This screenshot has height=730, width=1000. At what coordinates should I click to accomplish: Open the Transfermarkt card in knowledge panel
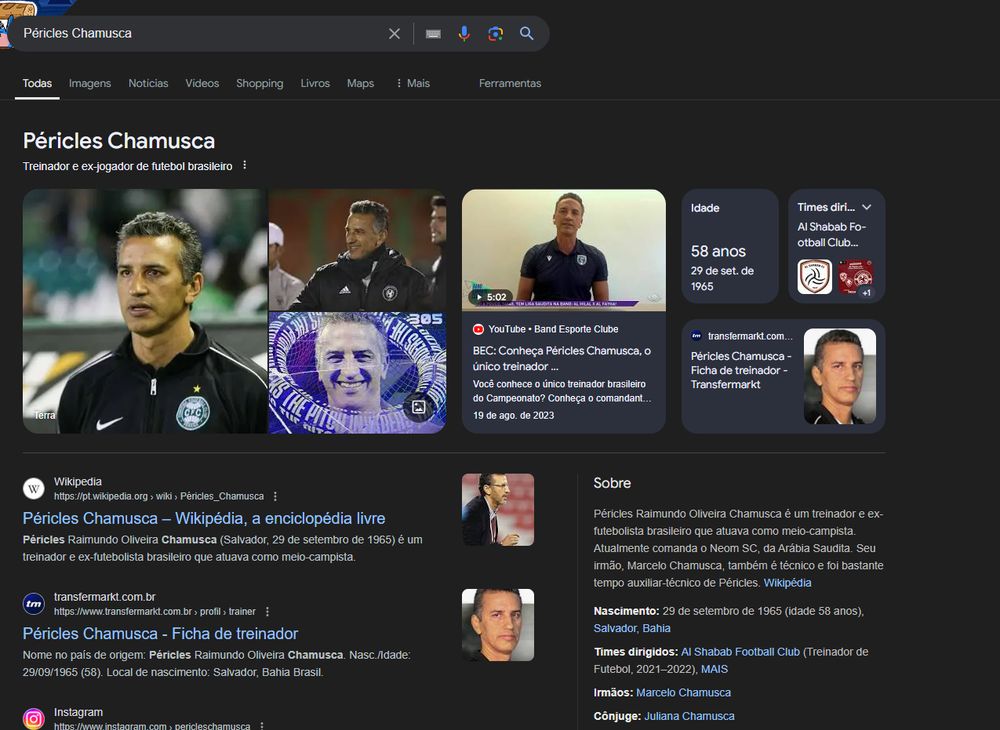pyautogui.click(x=783, y=376)
